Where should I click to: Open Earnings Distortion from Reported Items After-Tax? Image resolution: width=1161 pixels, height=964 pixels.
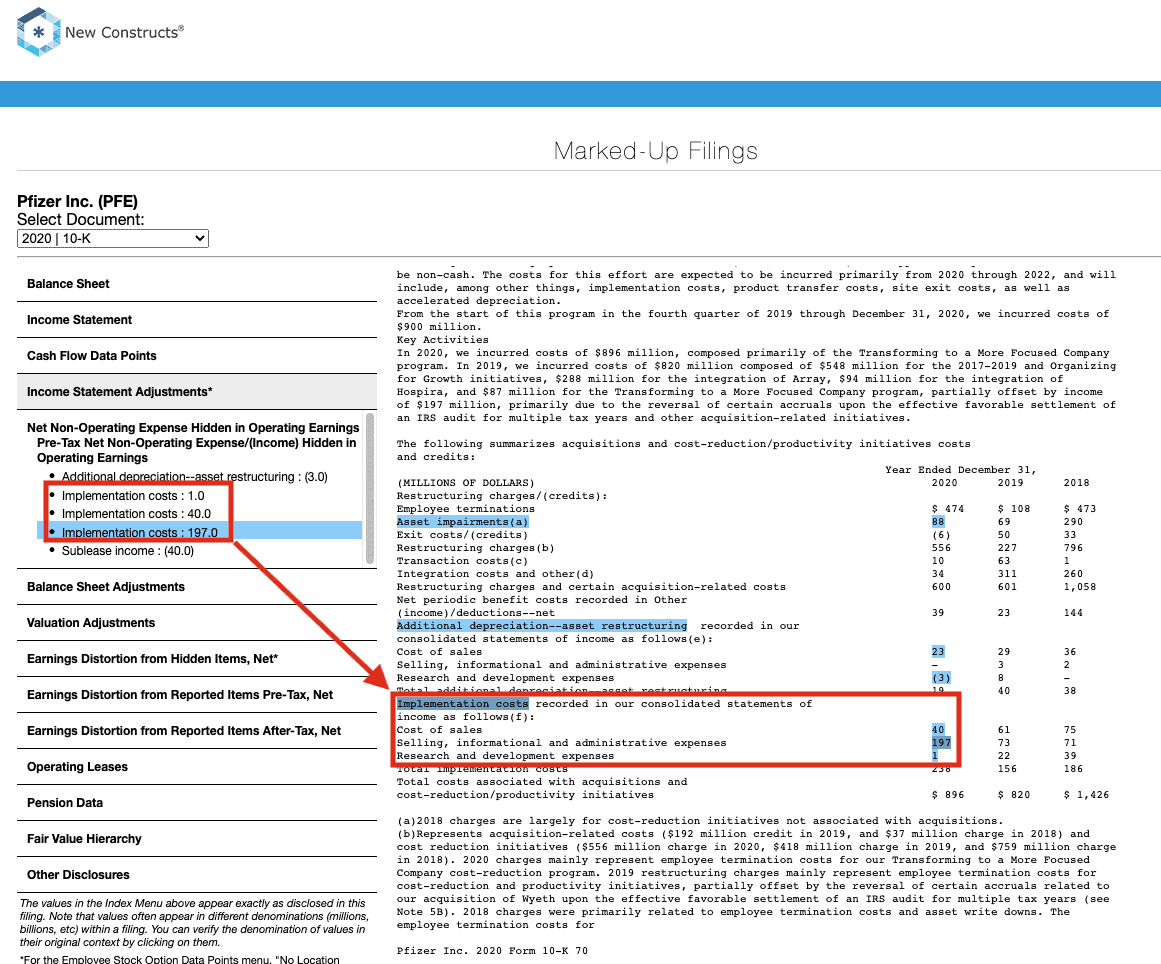[197, 731]
